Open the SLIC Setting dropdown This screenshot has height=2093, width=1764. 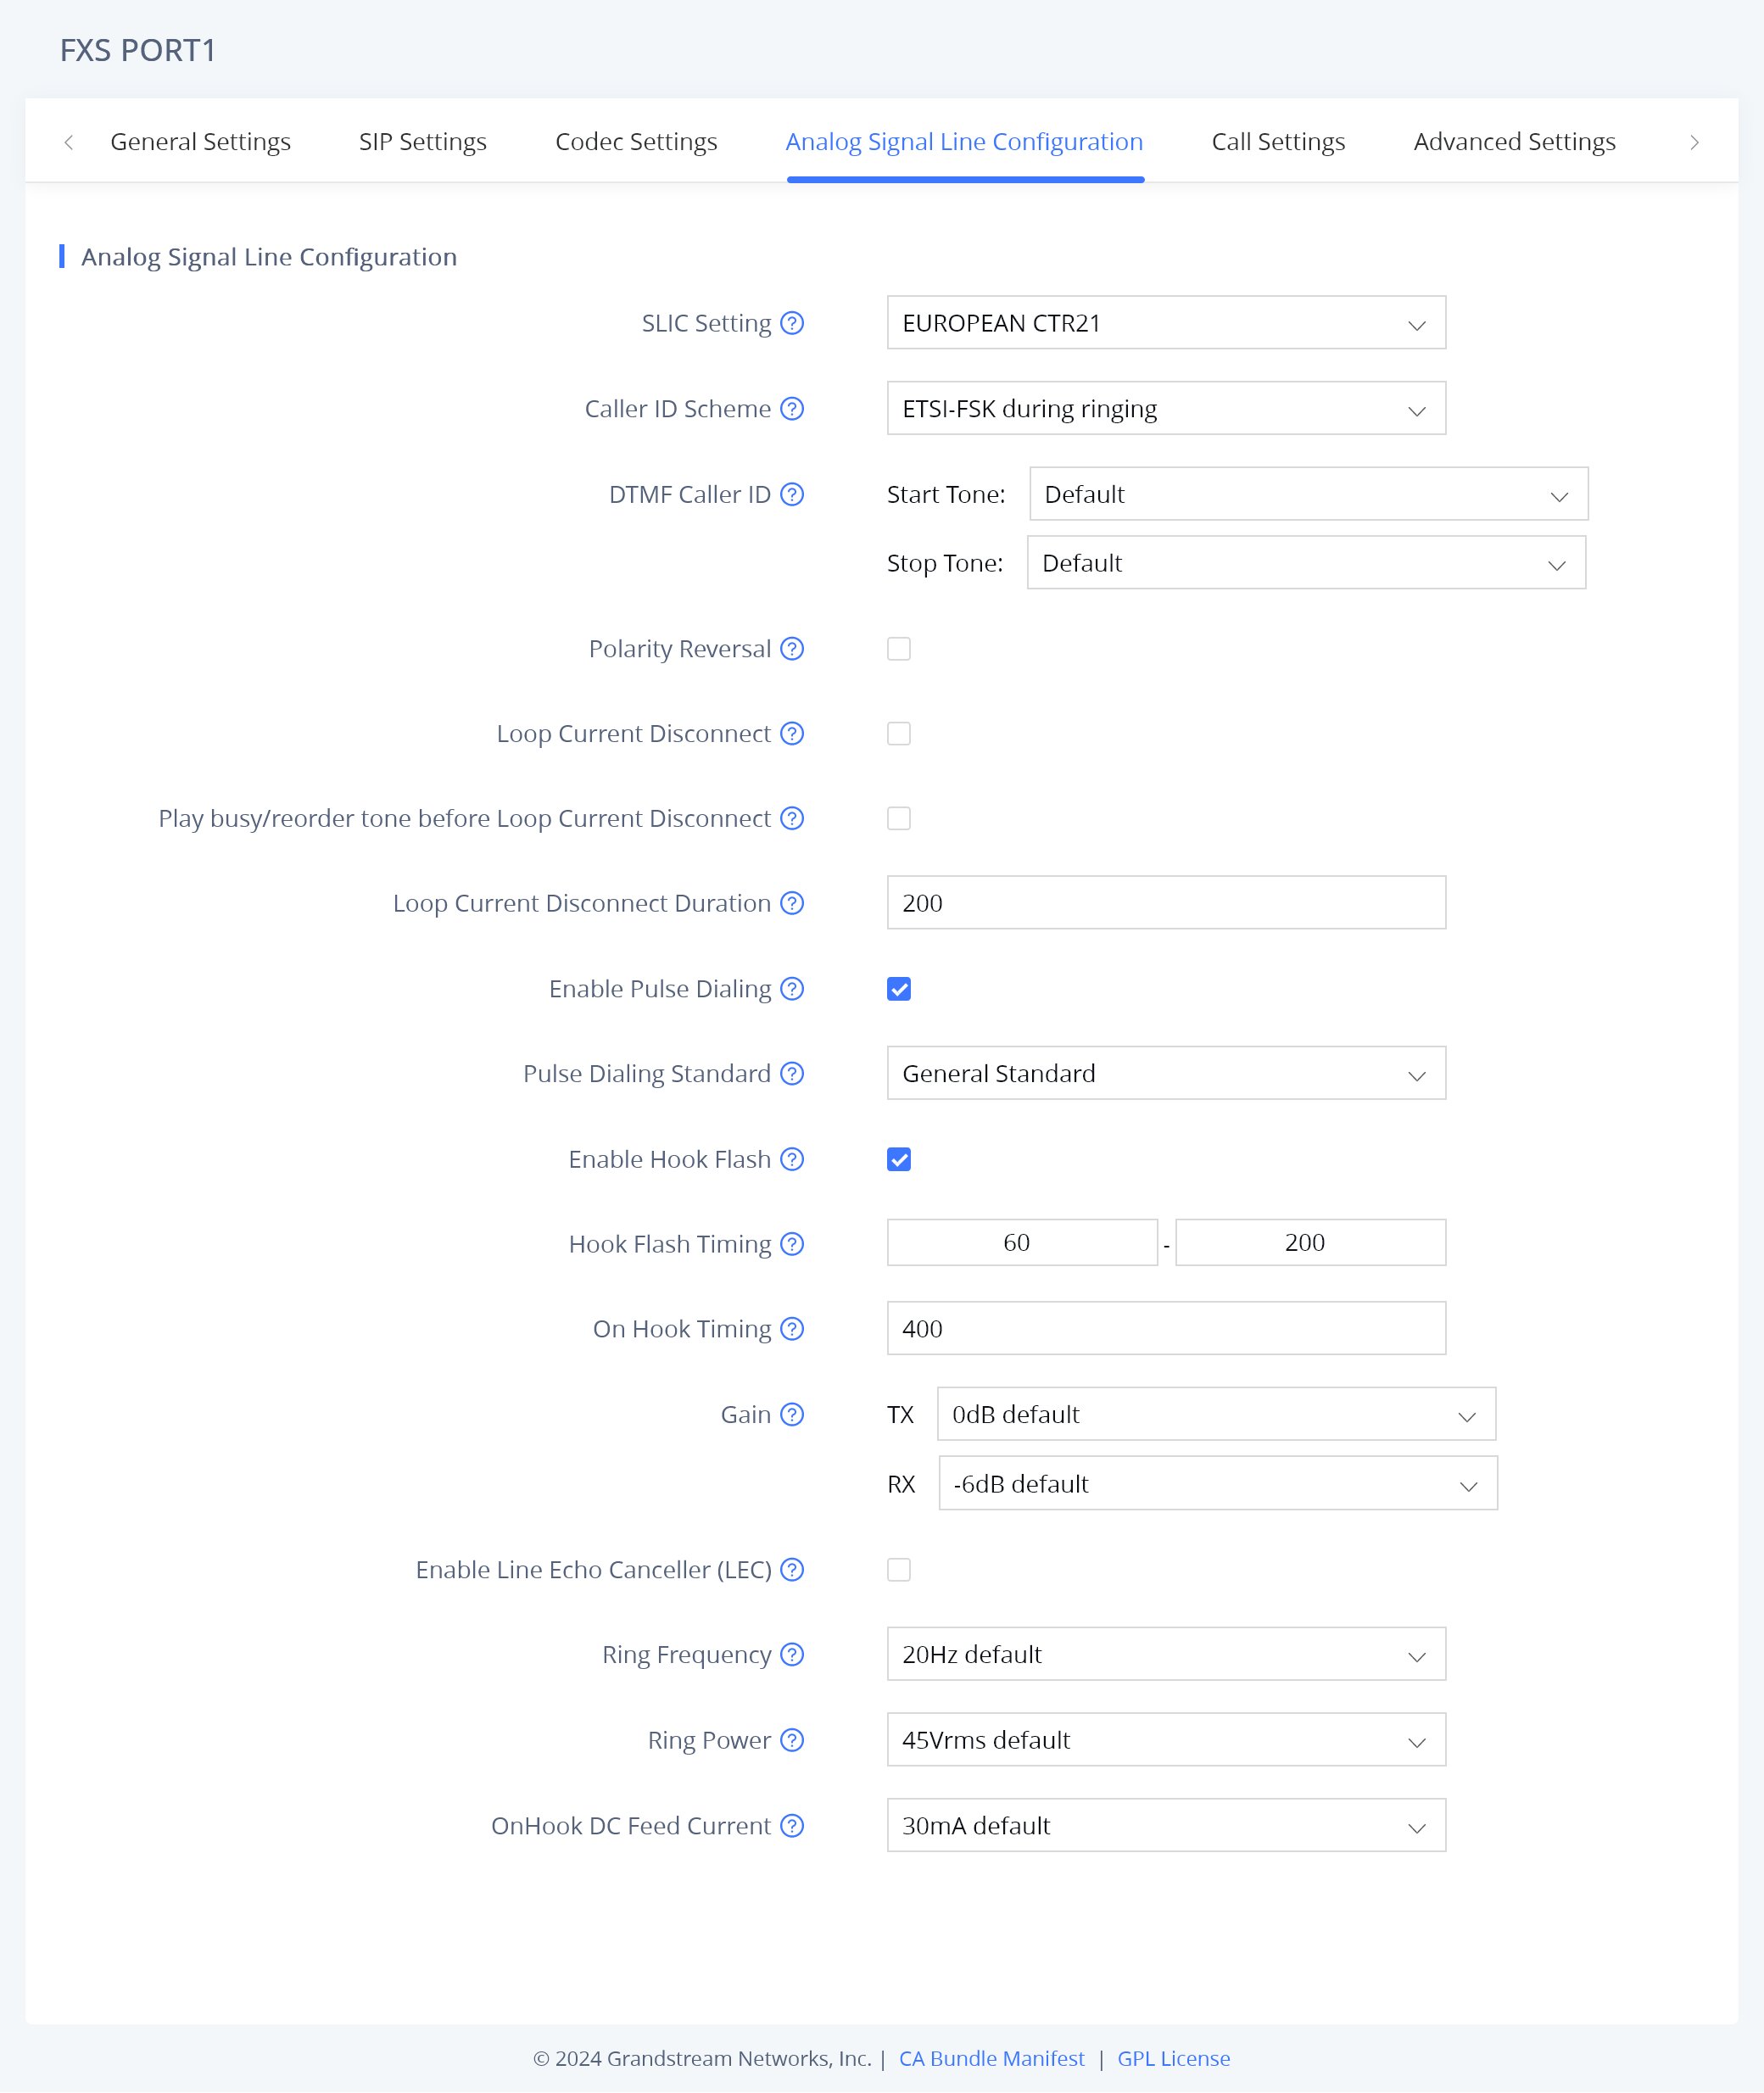(x=1165, y=323)
